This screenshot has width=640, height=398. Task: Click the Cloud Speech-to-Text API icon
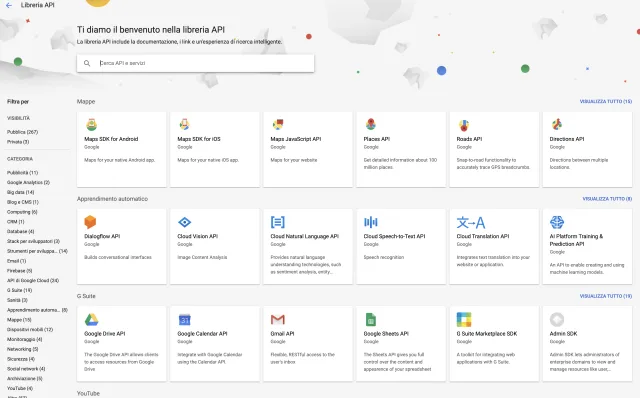pos(371,222)
